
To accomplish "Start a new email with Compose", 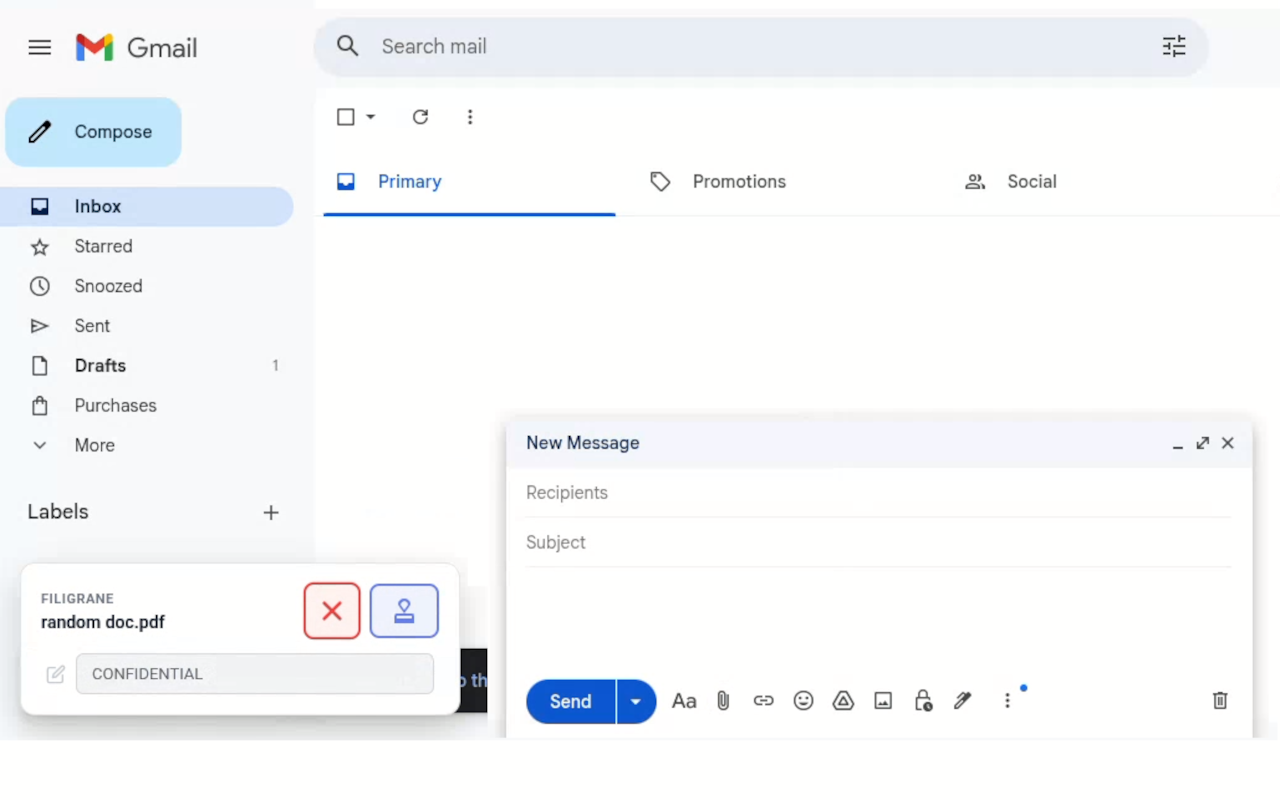I will point(93,131).
